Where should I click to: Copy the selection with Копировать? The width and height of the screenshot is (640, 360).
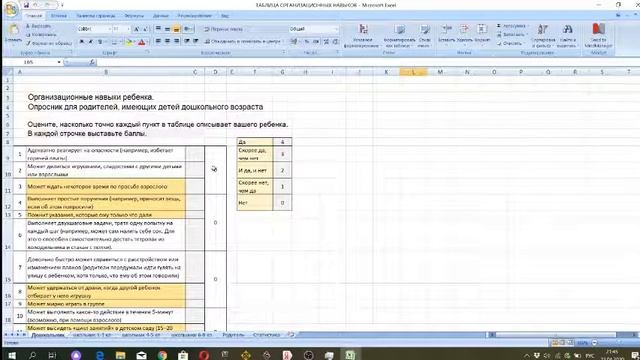click(41, 35)
